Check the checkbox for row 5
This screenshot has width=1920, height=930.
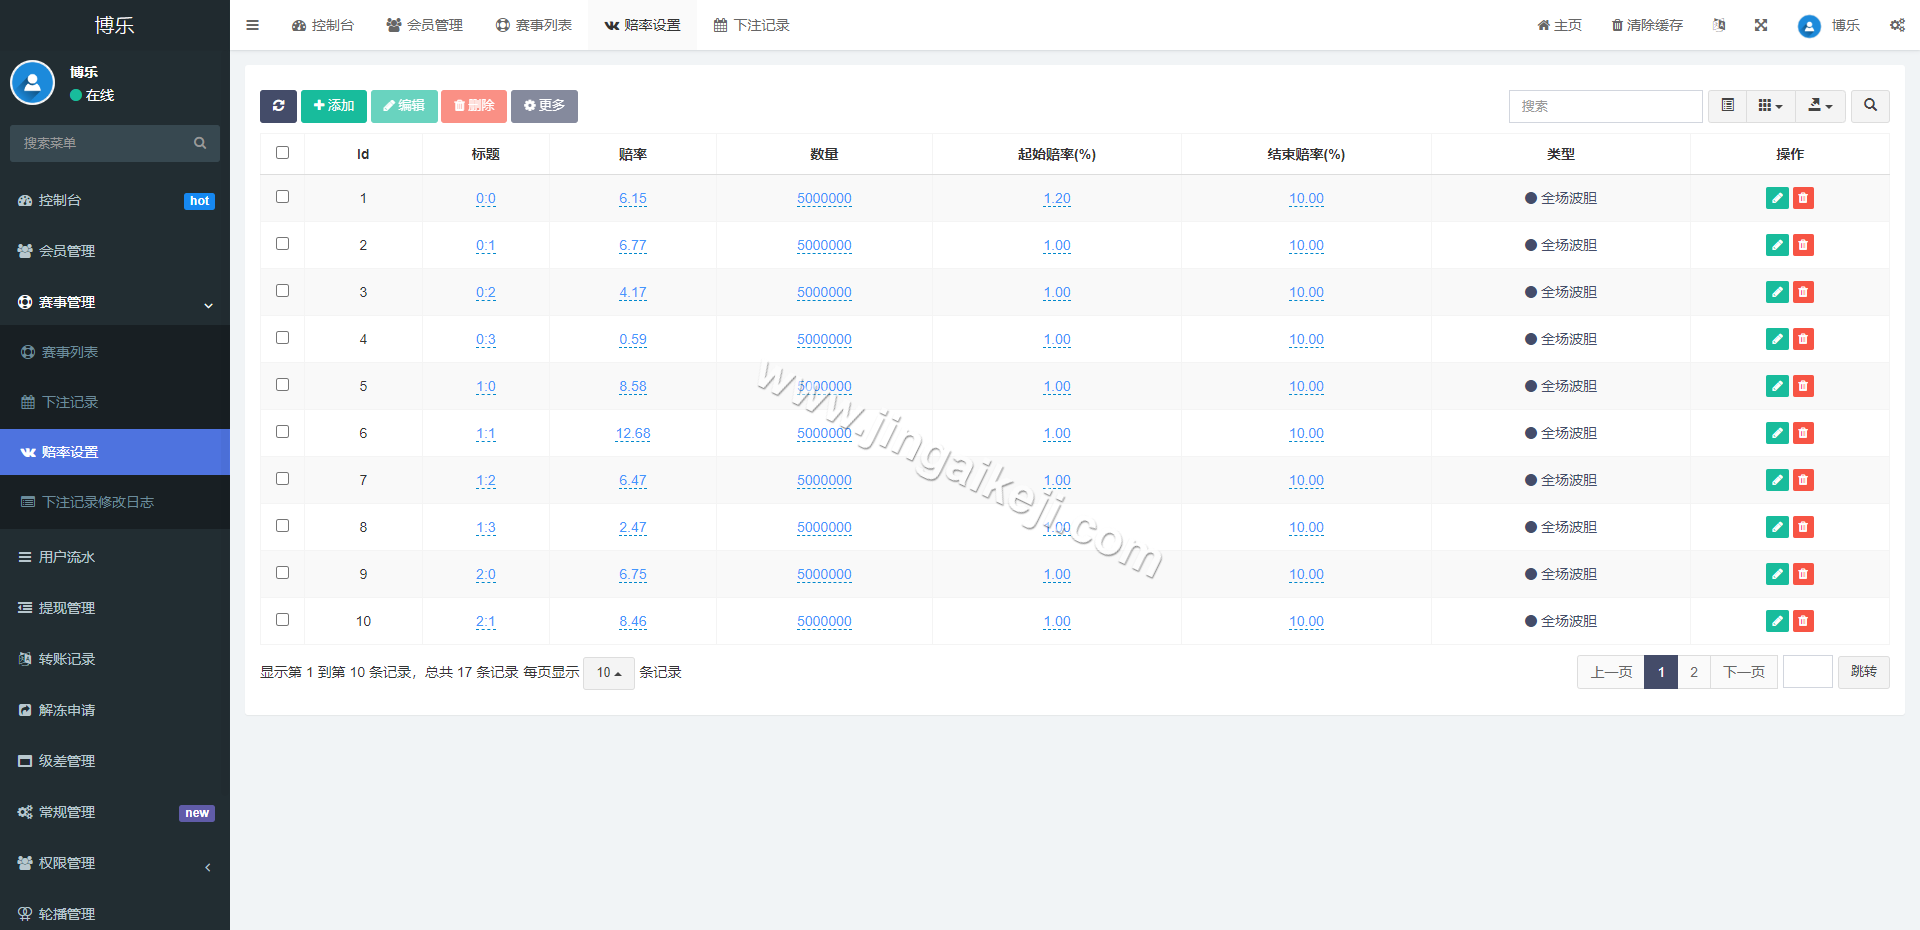point(282,385)
